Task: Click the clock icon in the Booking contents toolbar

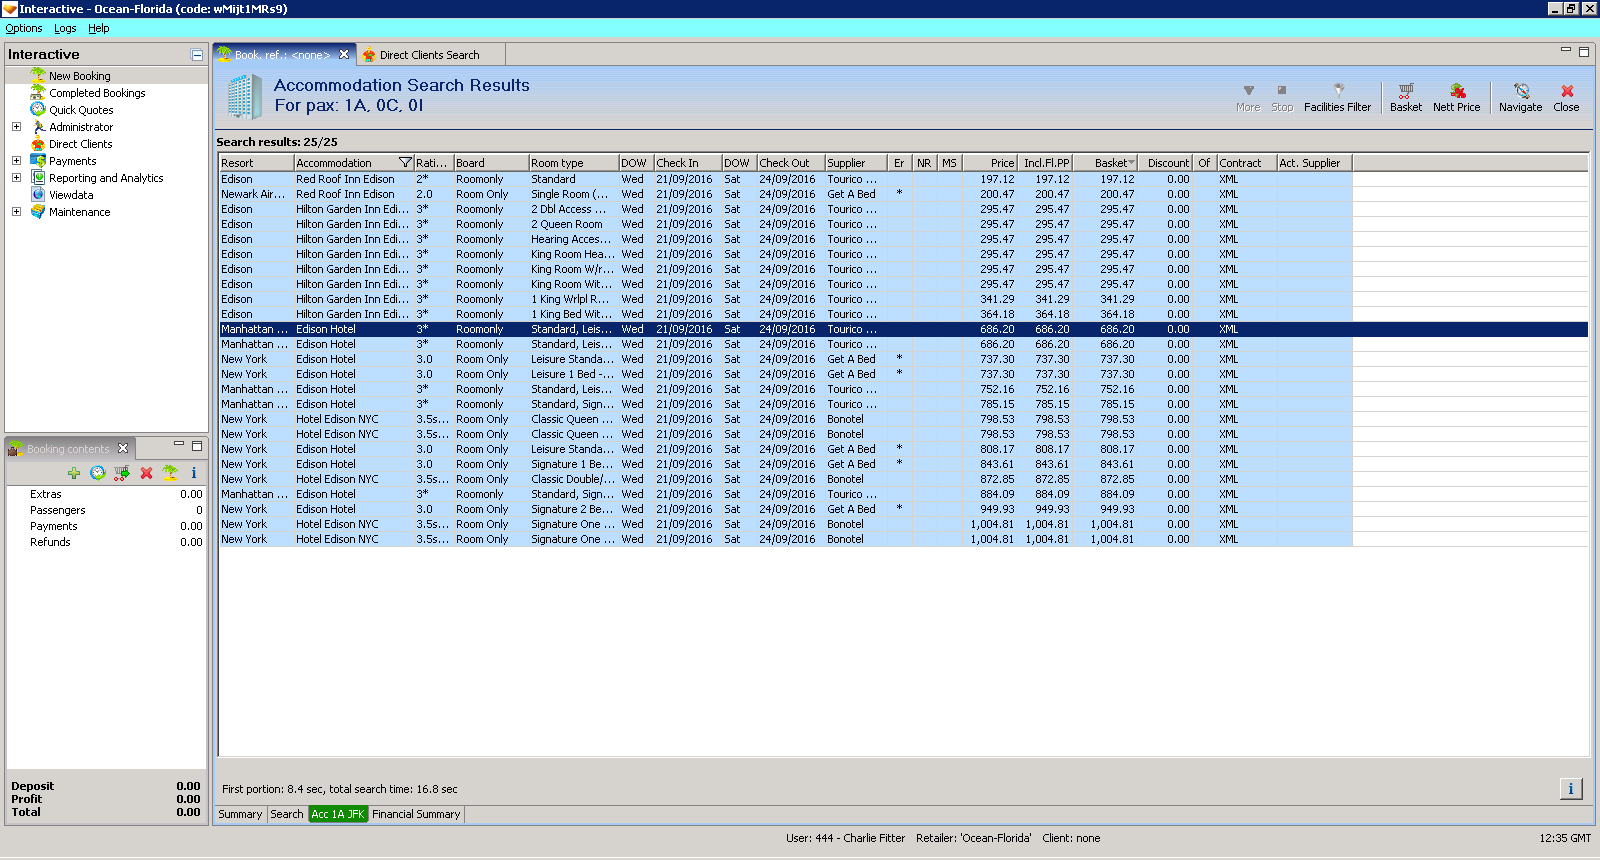Action: (x=97, y=473)
